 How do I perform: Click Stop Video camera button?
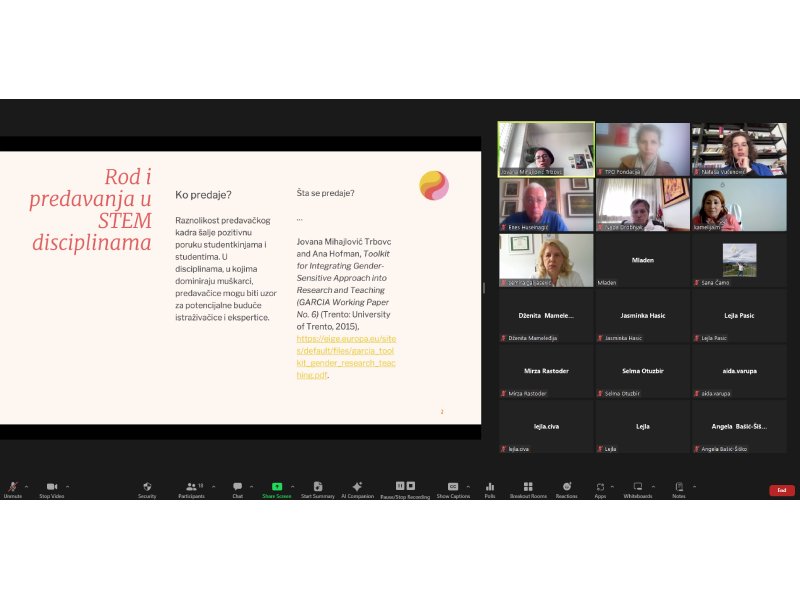51,487
